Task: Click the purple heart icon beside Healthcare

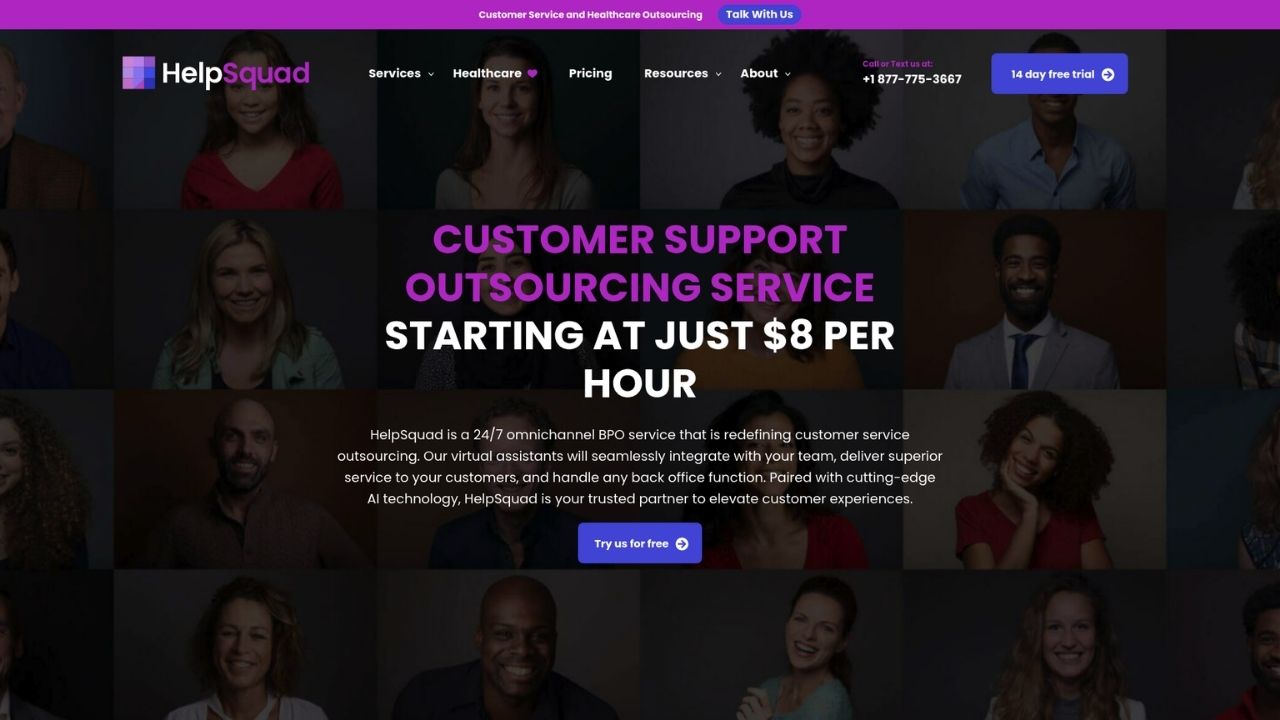Action: pos(532,73)
